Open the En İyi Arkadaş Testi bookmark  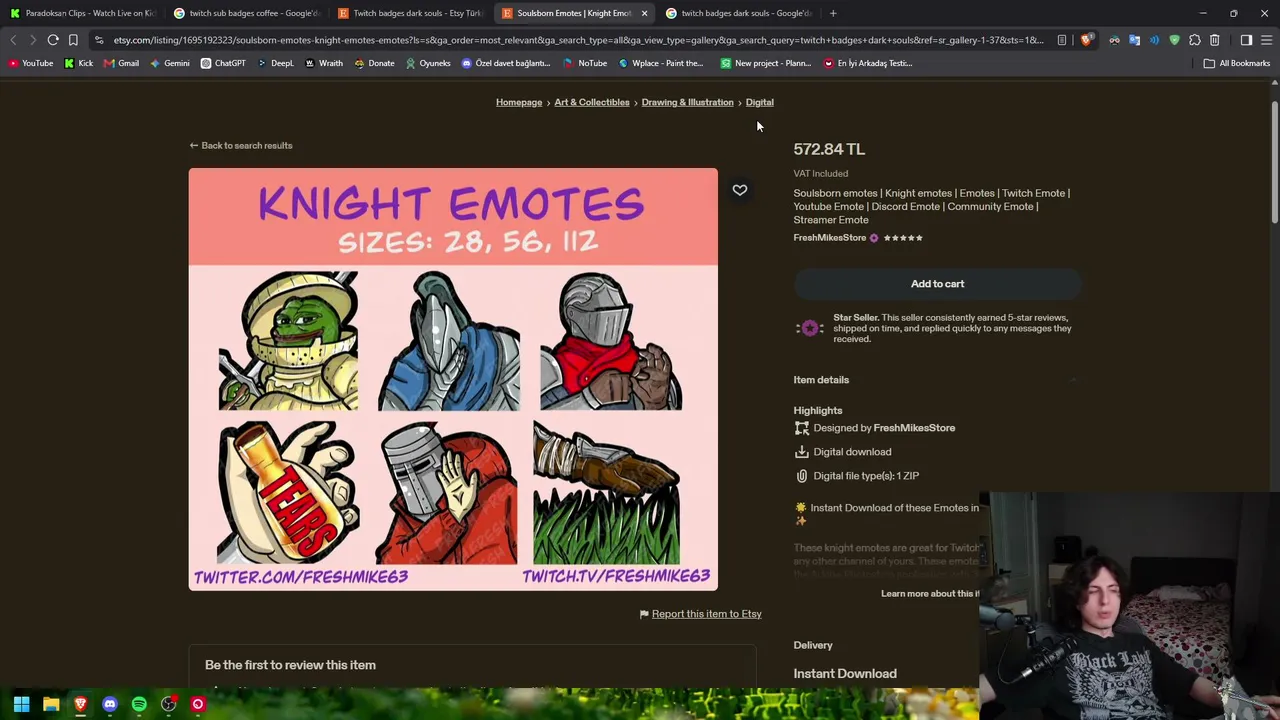pos(868,63)
